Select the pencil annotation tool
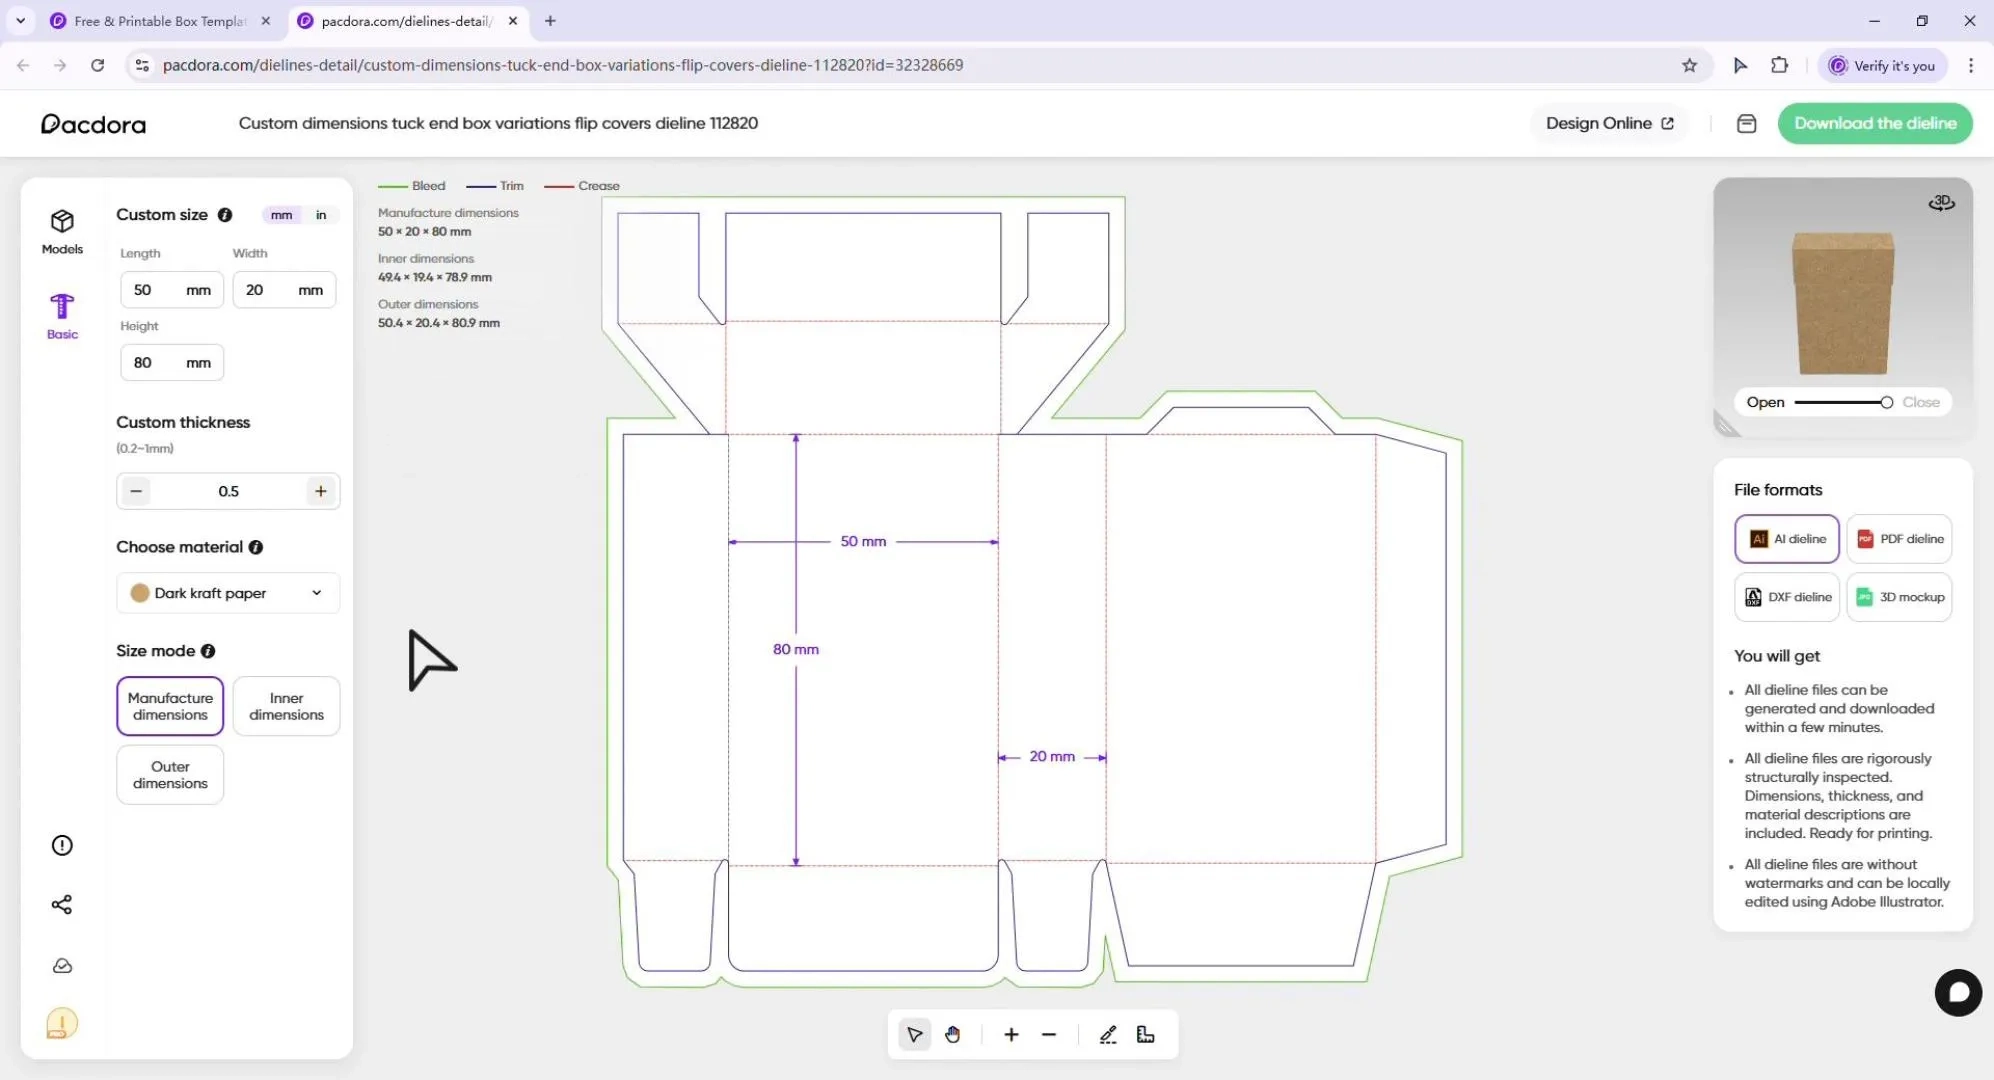Screen dimensions: 1994x1080 click(x=1108, y=1035)
